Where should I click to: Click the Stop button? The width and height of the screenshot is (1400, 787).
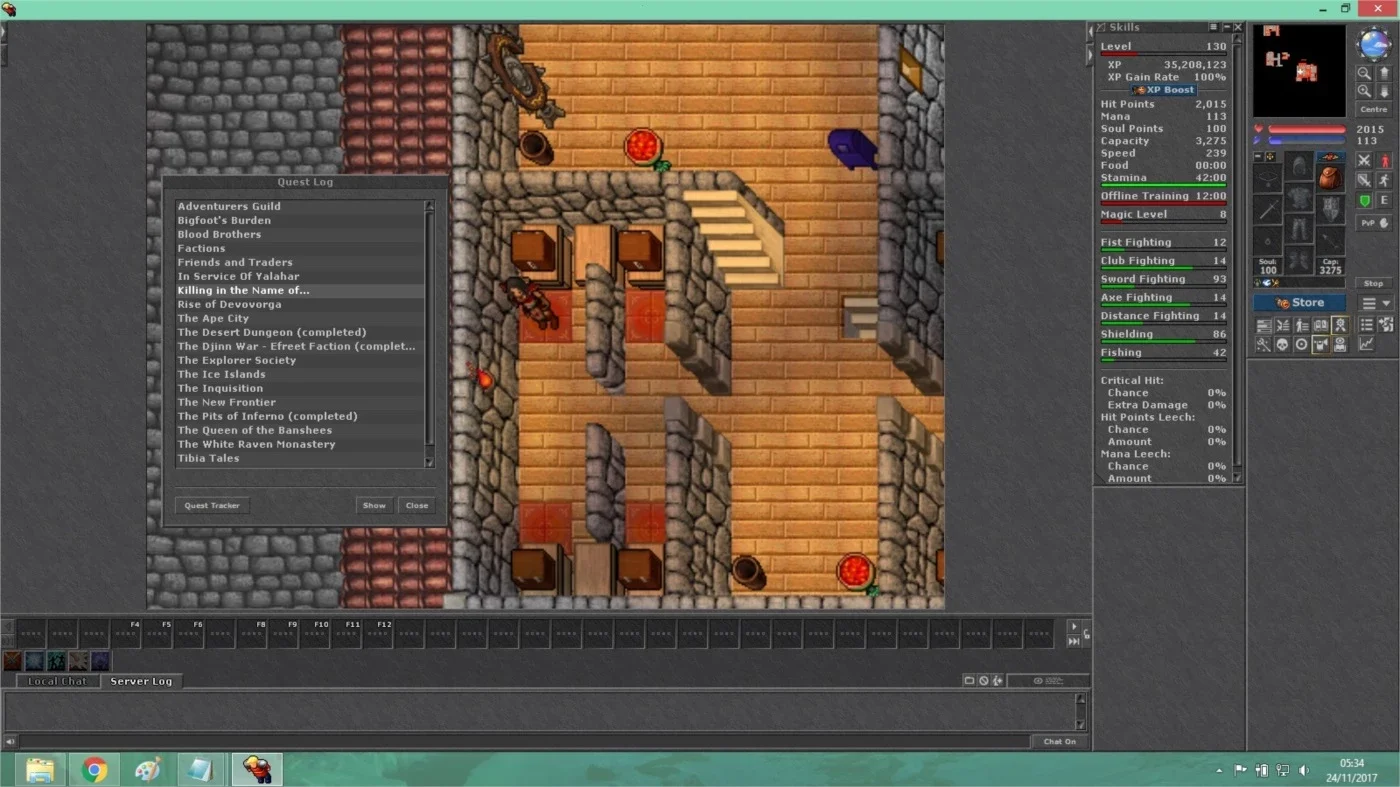pos(1374,283)
